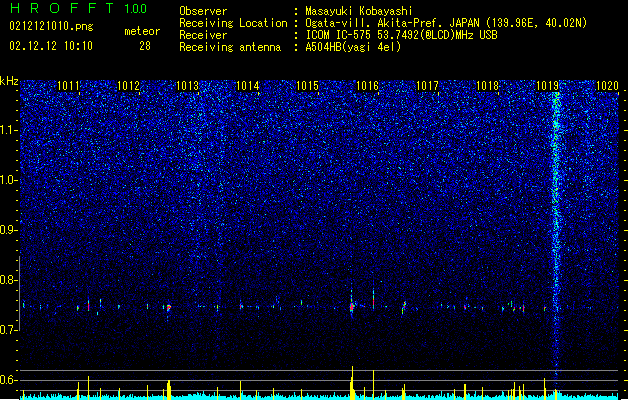Screen dimensions: 629x400
Task: Click the meteor label
Action: point(142,31)
